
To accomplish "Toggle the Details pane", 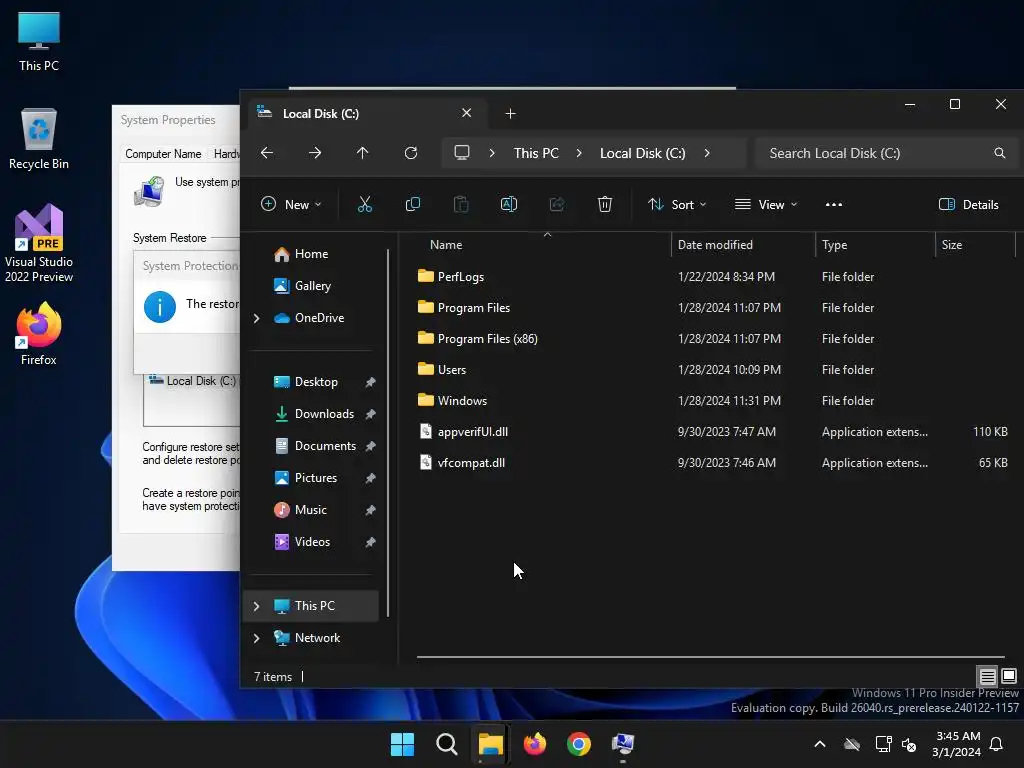I will [968, 204].
